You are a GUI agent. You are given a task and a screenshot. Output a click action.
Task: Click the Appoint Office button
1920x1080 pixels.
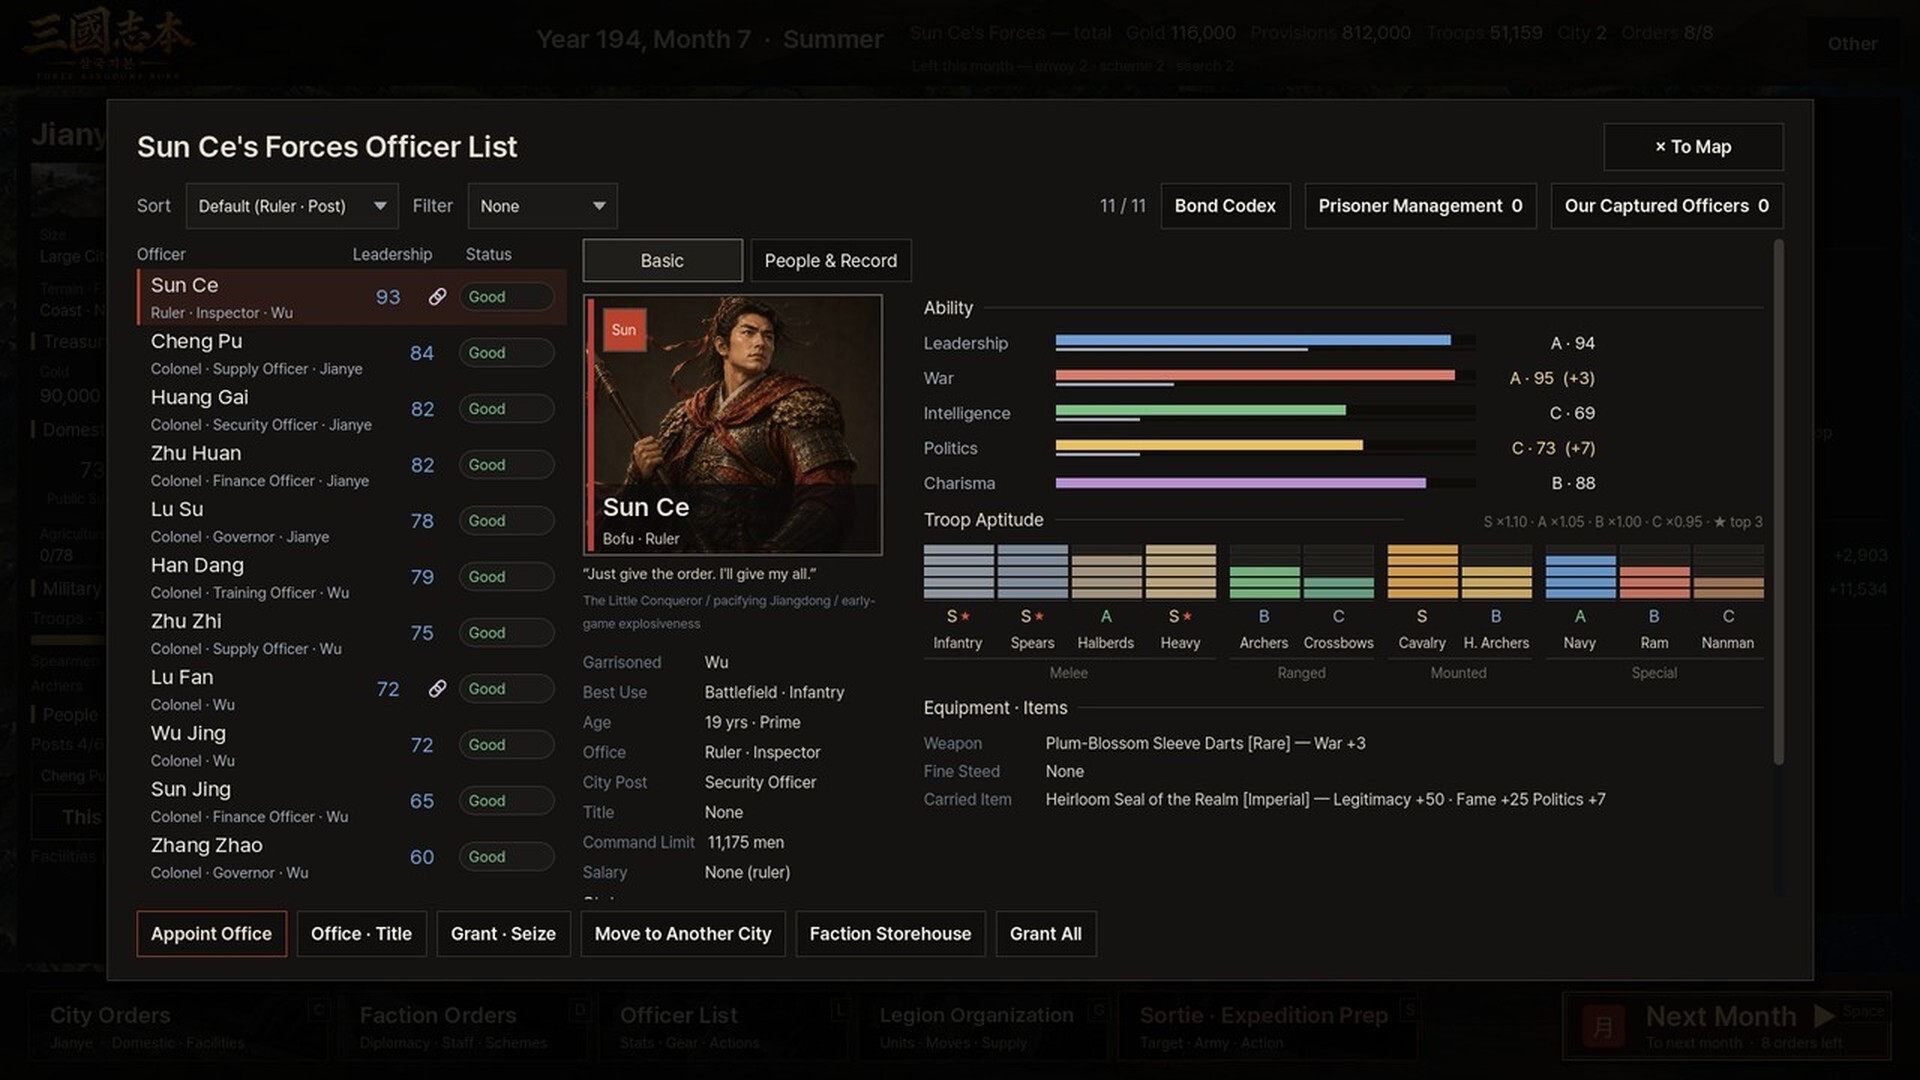coord(211,933)
